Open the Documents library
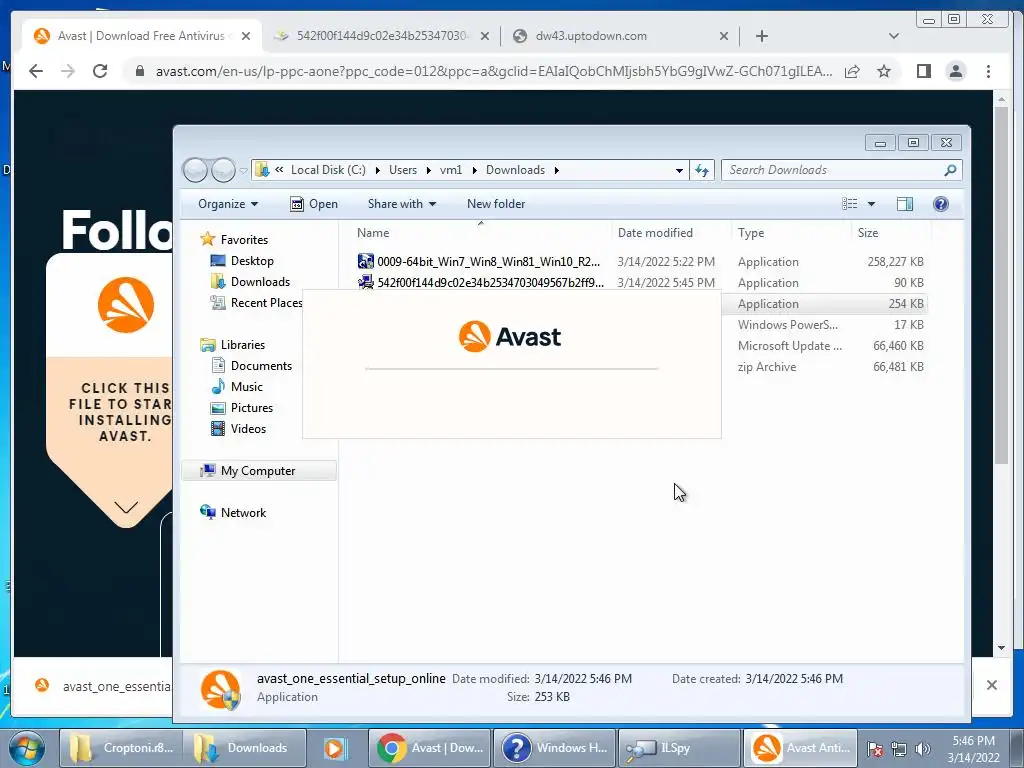The height and width of the screenshot is (768, 1024). click(251, 366)
